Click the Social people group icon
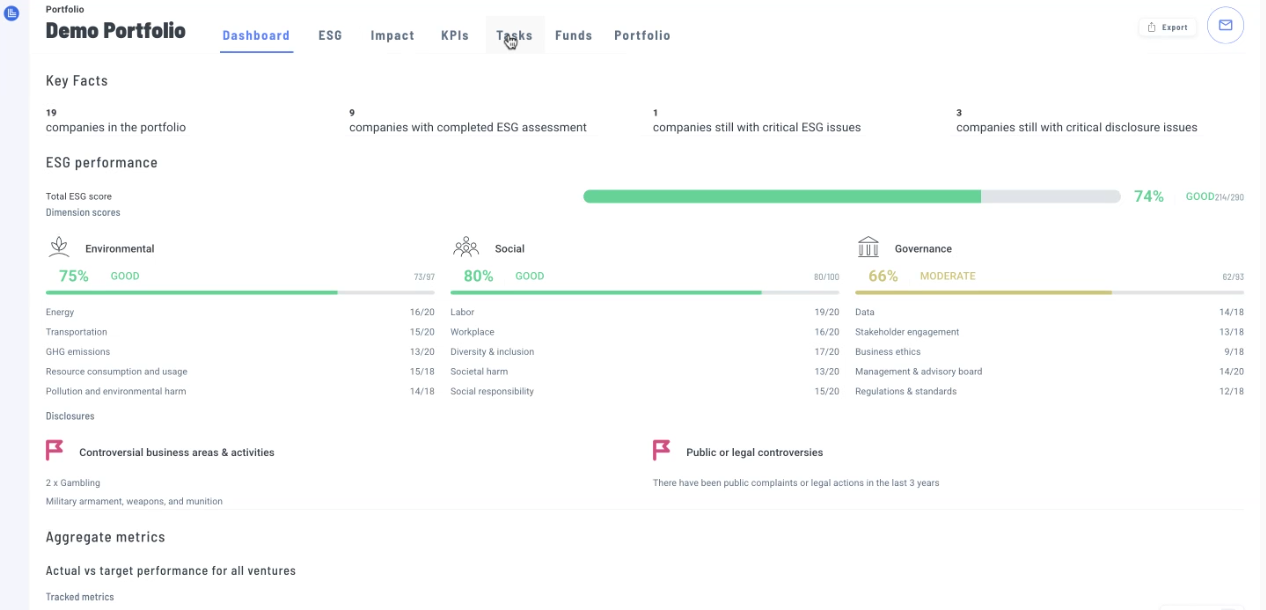The image size is (1266, 610). [466, 247]
